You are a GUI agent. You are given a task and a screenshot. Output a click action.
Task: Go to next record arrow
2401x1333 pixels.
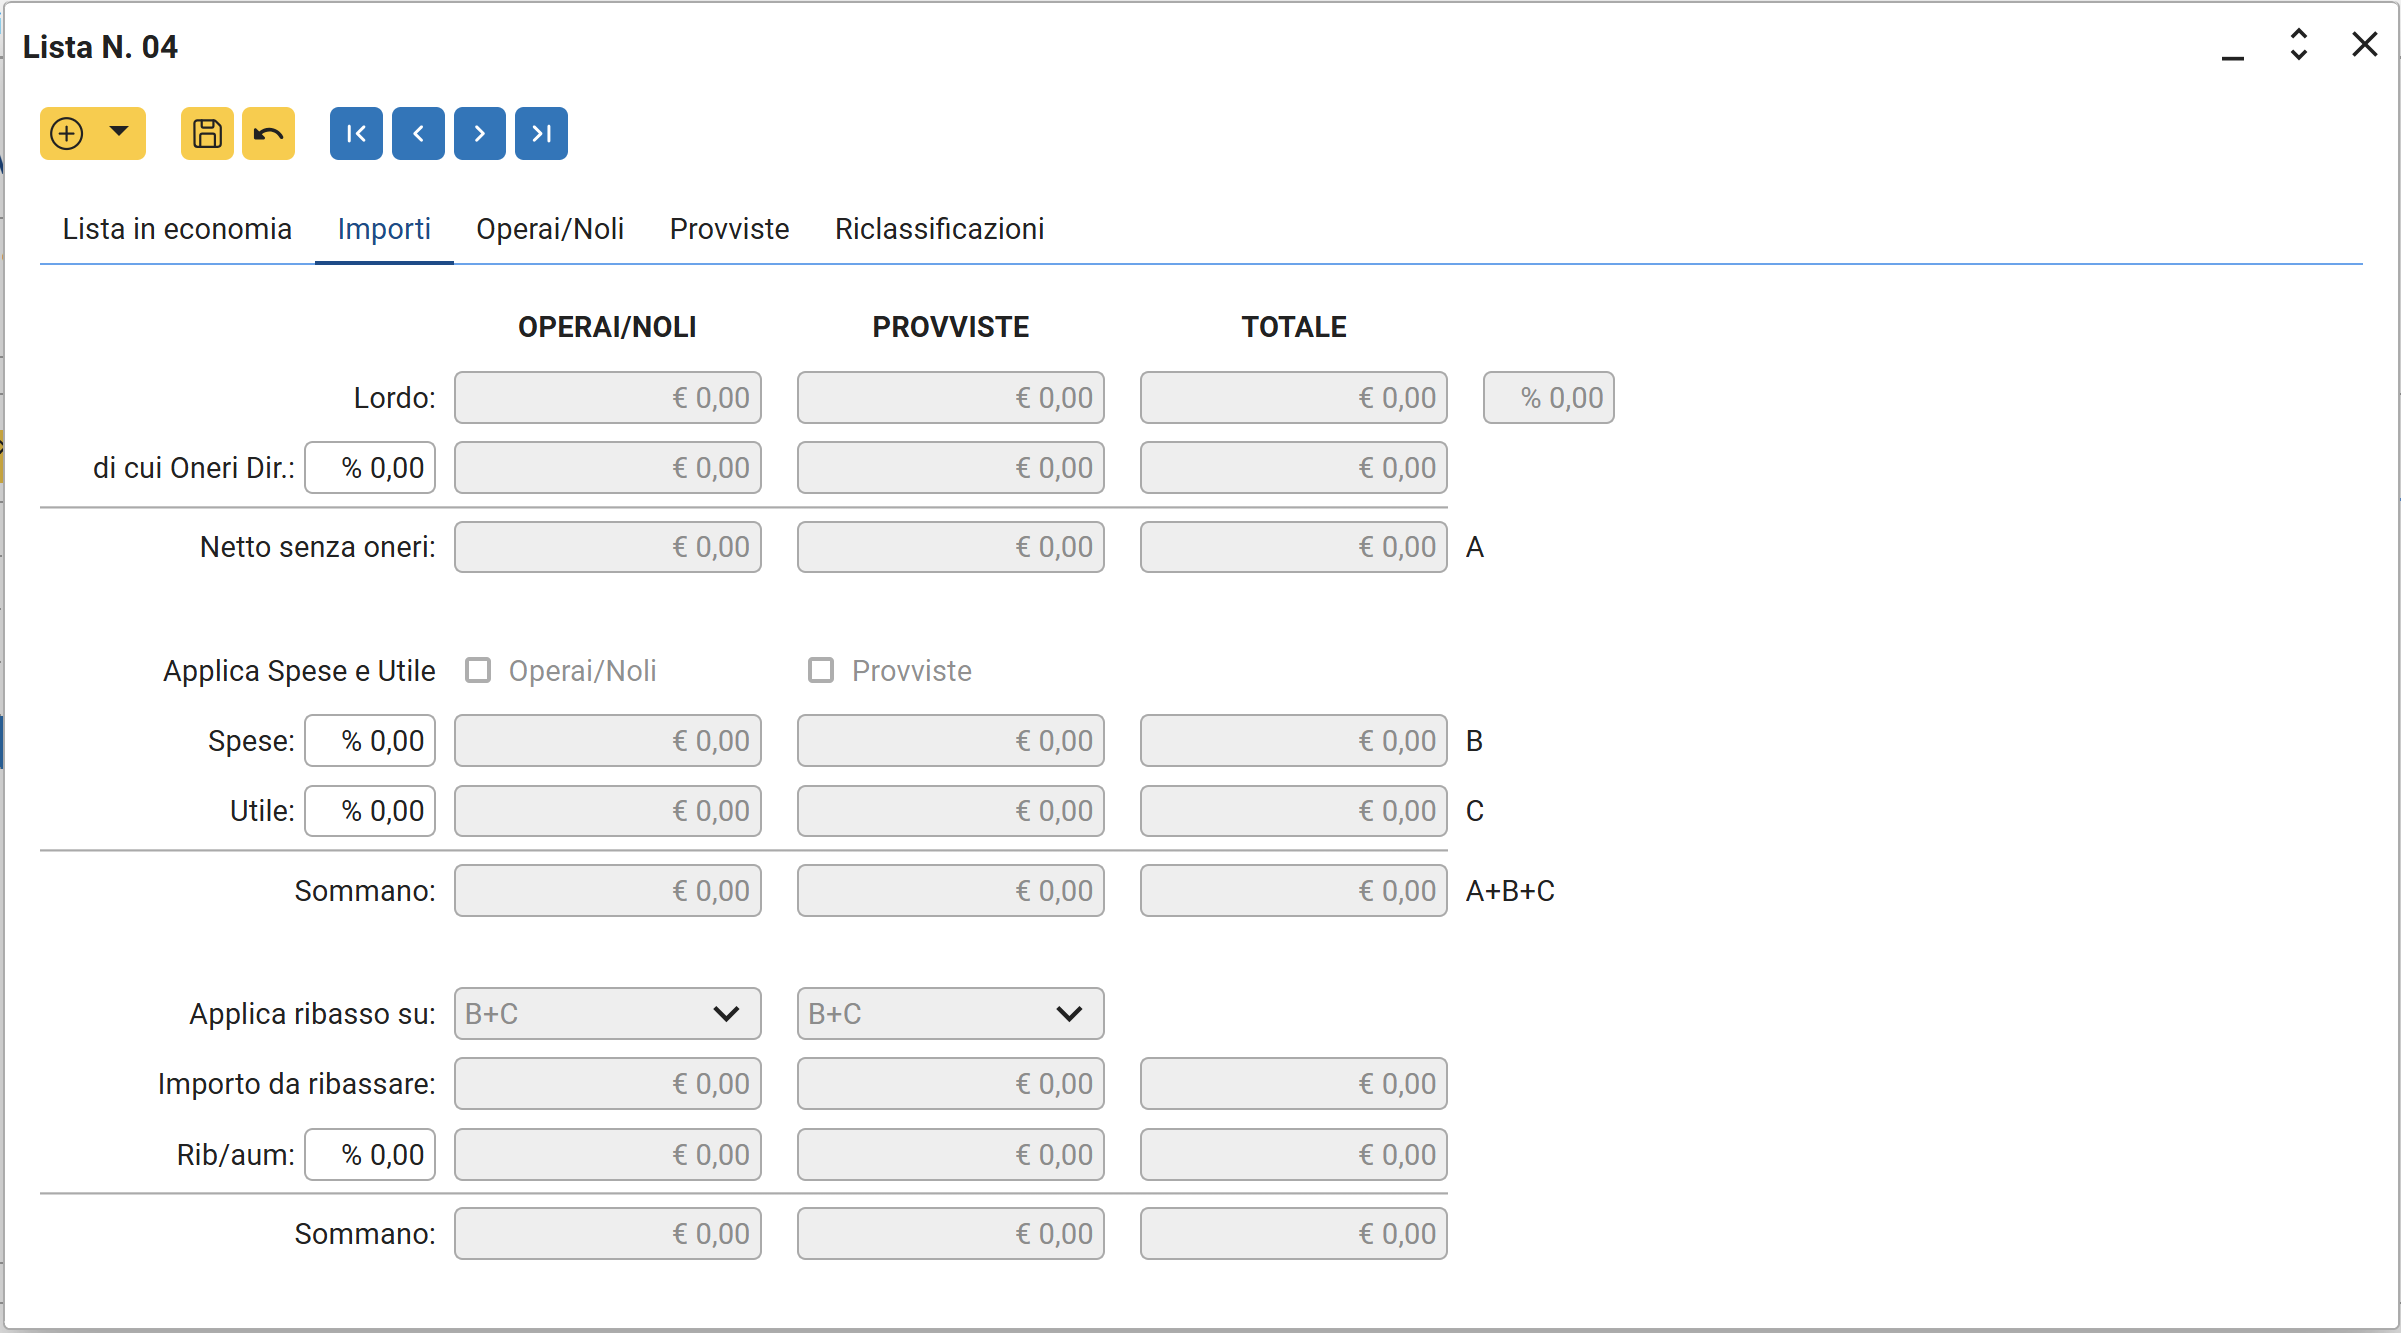(x=480, y=133)
